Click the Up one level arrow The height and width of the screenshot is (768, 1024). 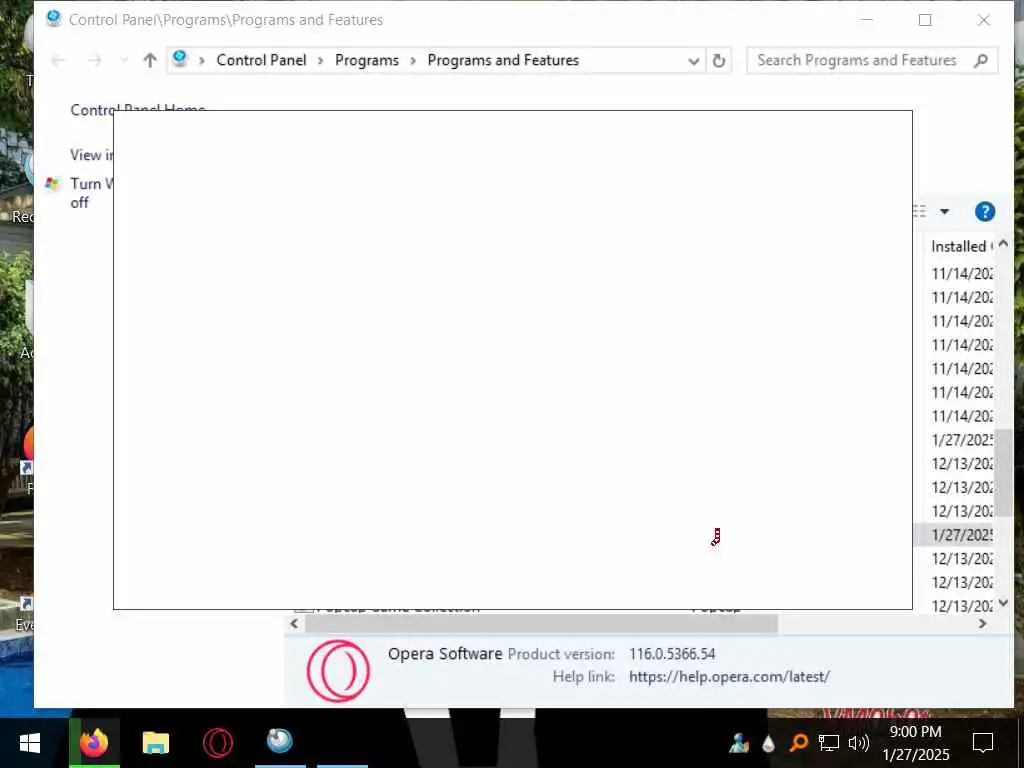[150, 60]
